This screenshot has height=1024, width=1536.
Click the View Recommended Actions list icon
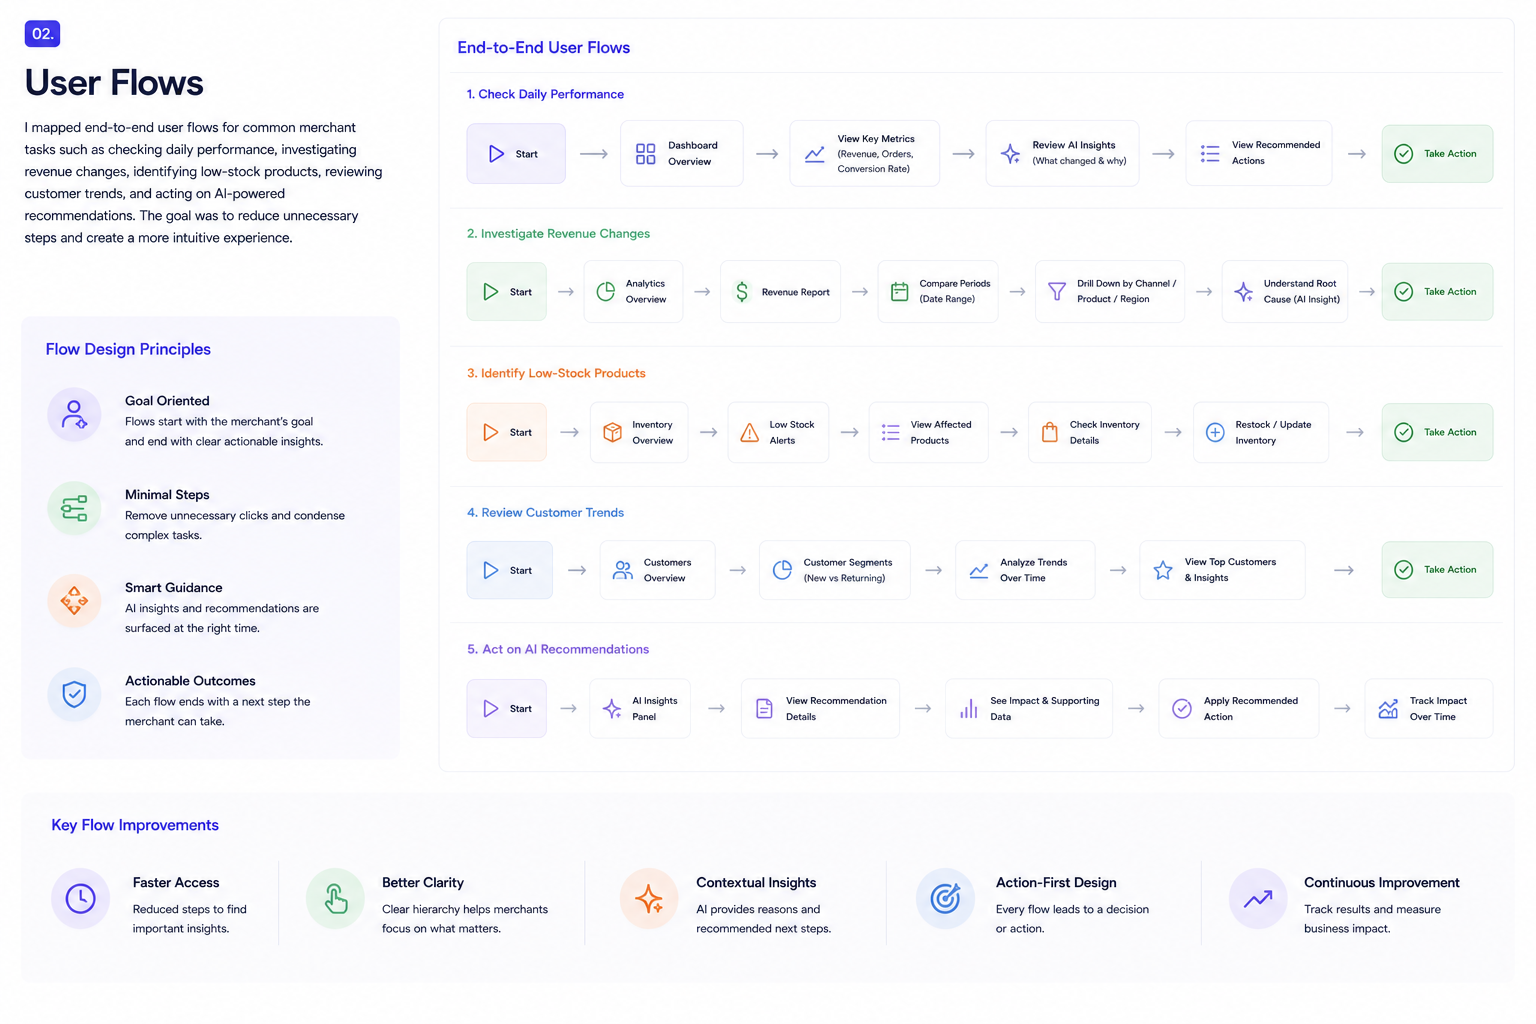point(1210,153)
